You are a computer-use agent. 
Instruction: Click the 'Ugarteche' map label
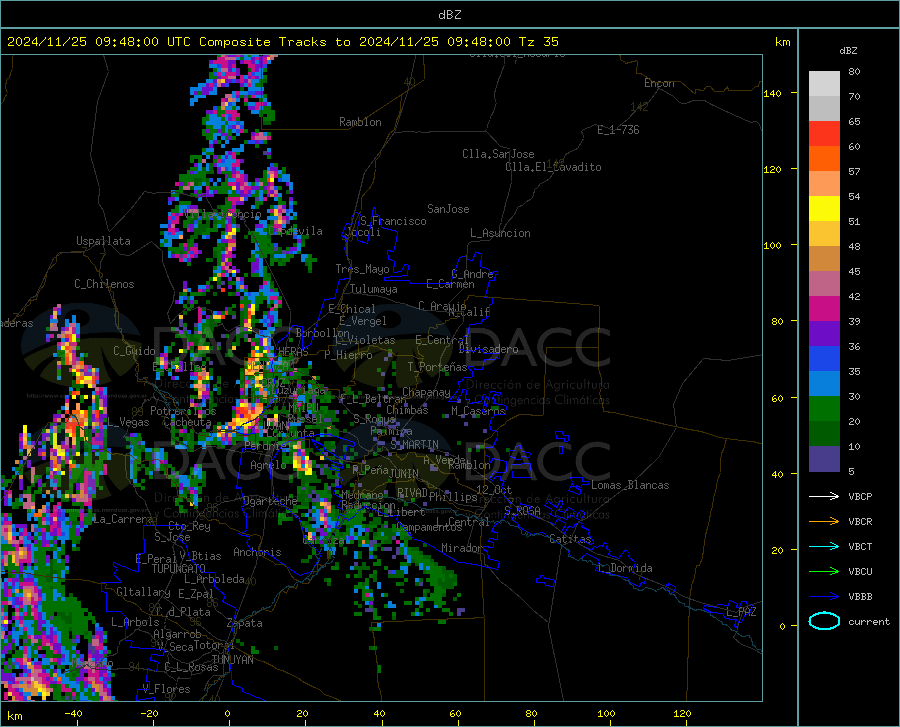click(270, 501)
